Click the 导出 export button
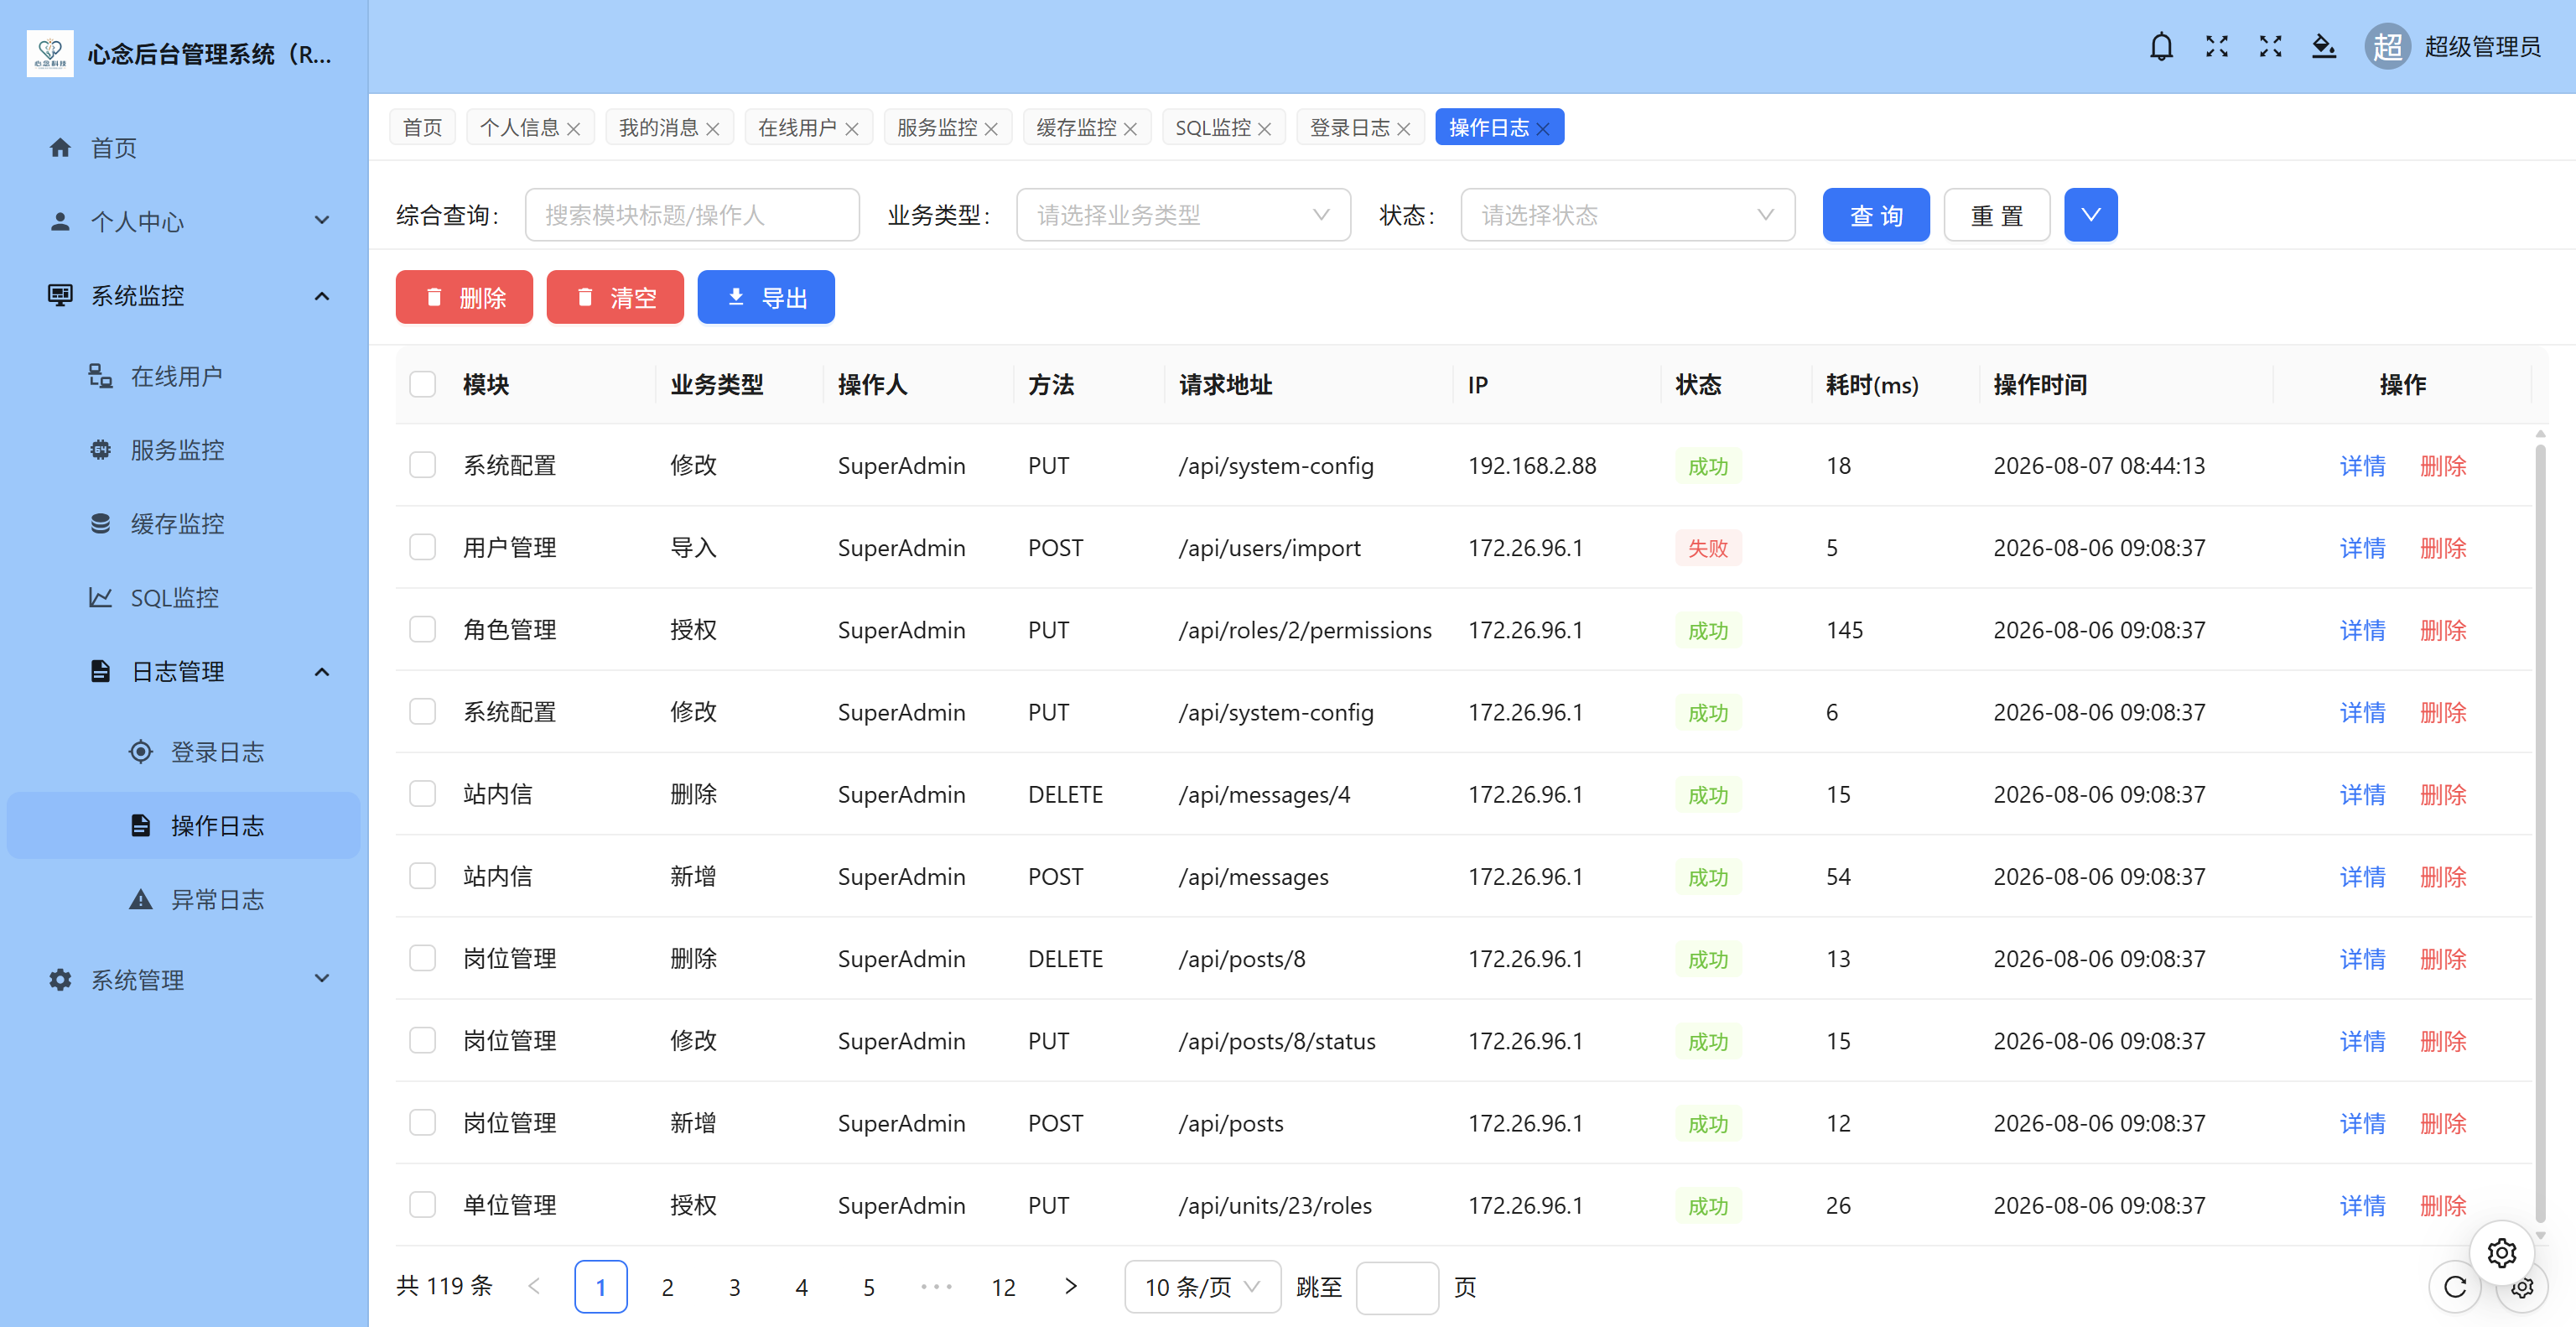The width and height of the screenshot is (2576, 1327). (x=766, y=297)
